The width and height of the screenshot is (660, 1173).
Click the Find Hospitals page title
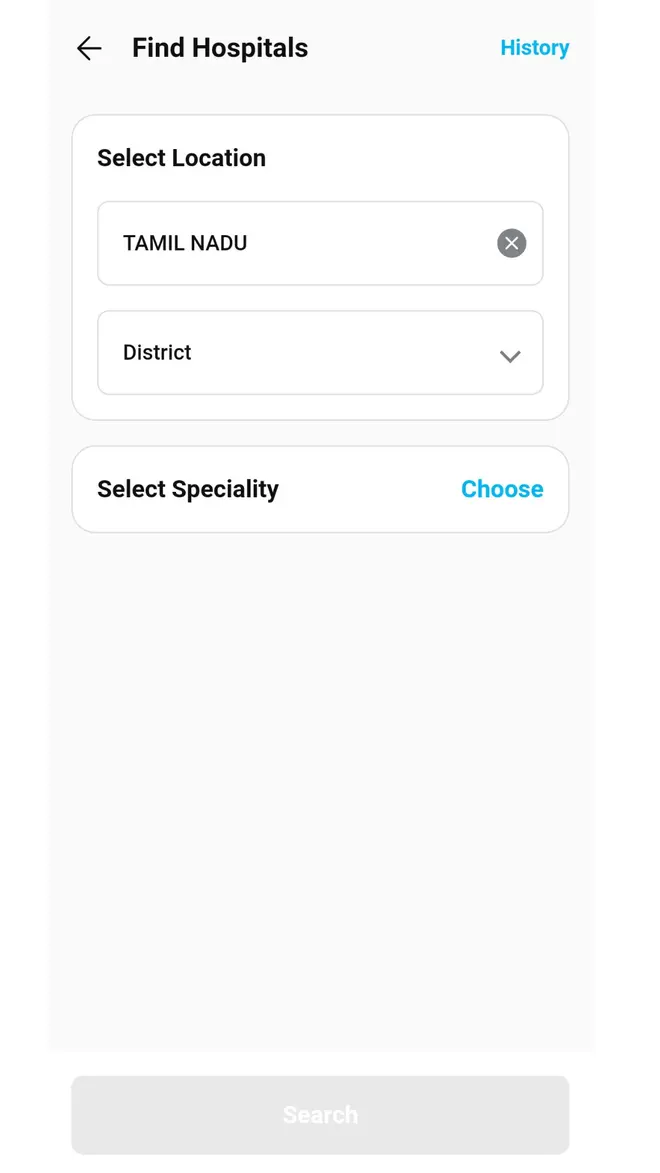[x=220, y=48]
